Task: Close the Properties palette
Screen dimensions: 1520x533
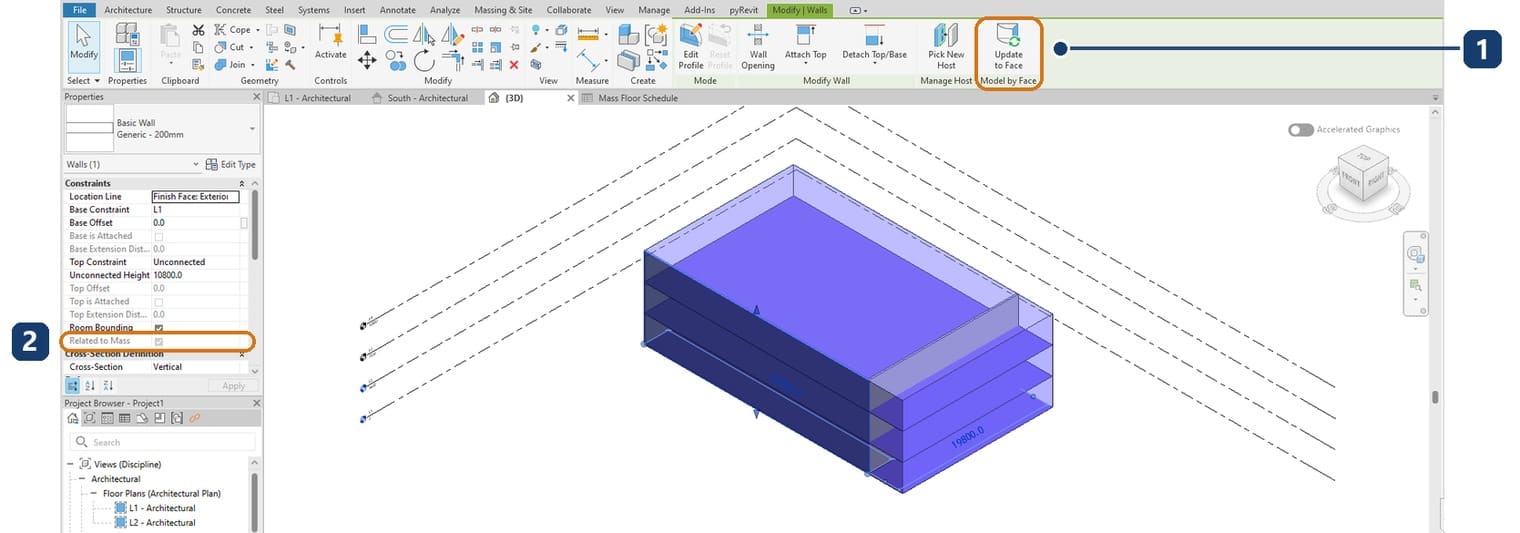Action: tap(256, 97)
